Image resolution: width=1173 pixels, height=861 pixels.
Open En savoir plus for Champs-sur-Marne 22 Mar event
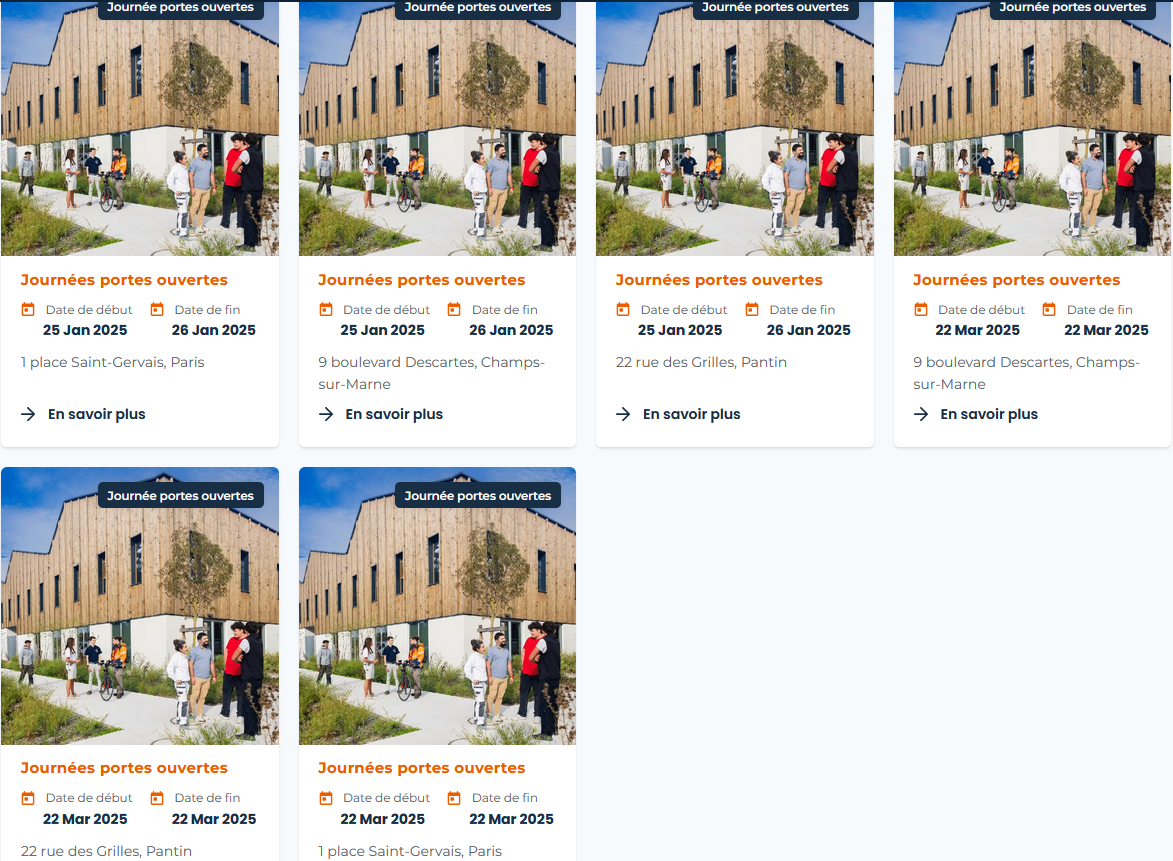coord(976,414)
